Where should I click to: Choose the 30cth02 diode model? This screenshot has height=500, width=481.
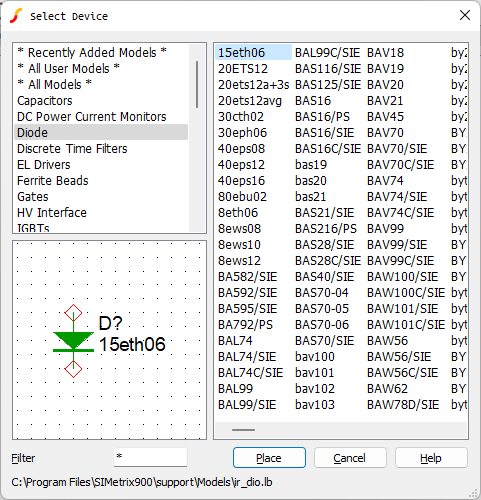(x=241, y=117)
